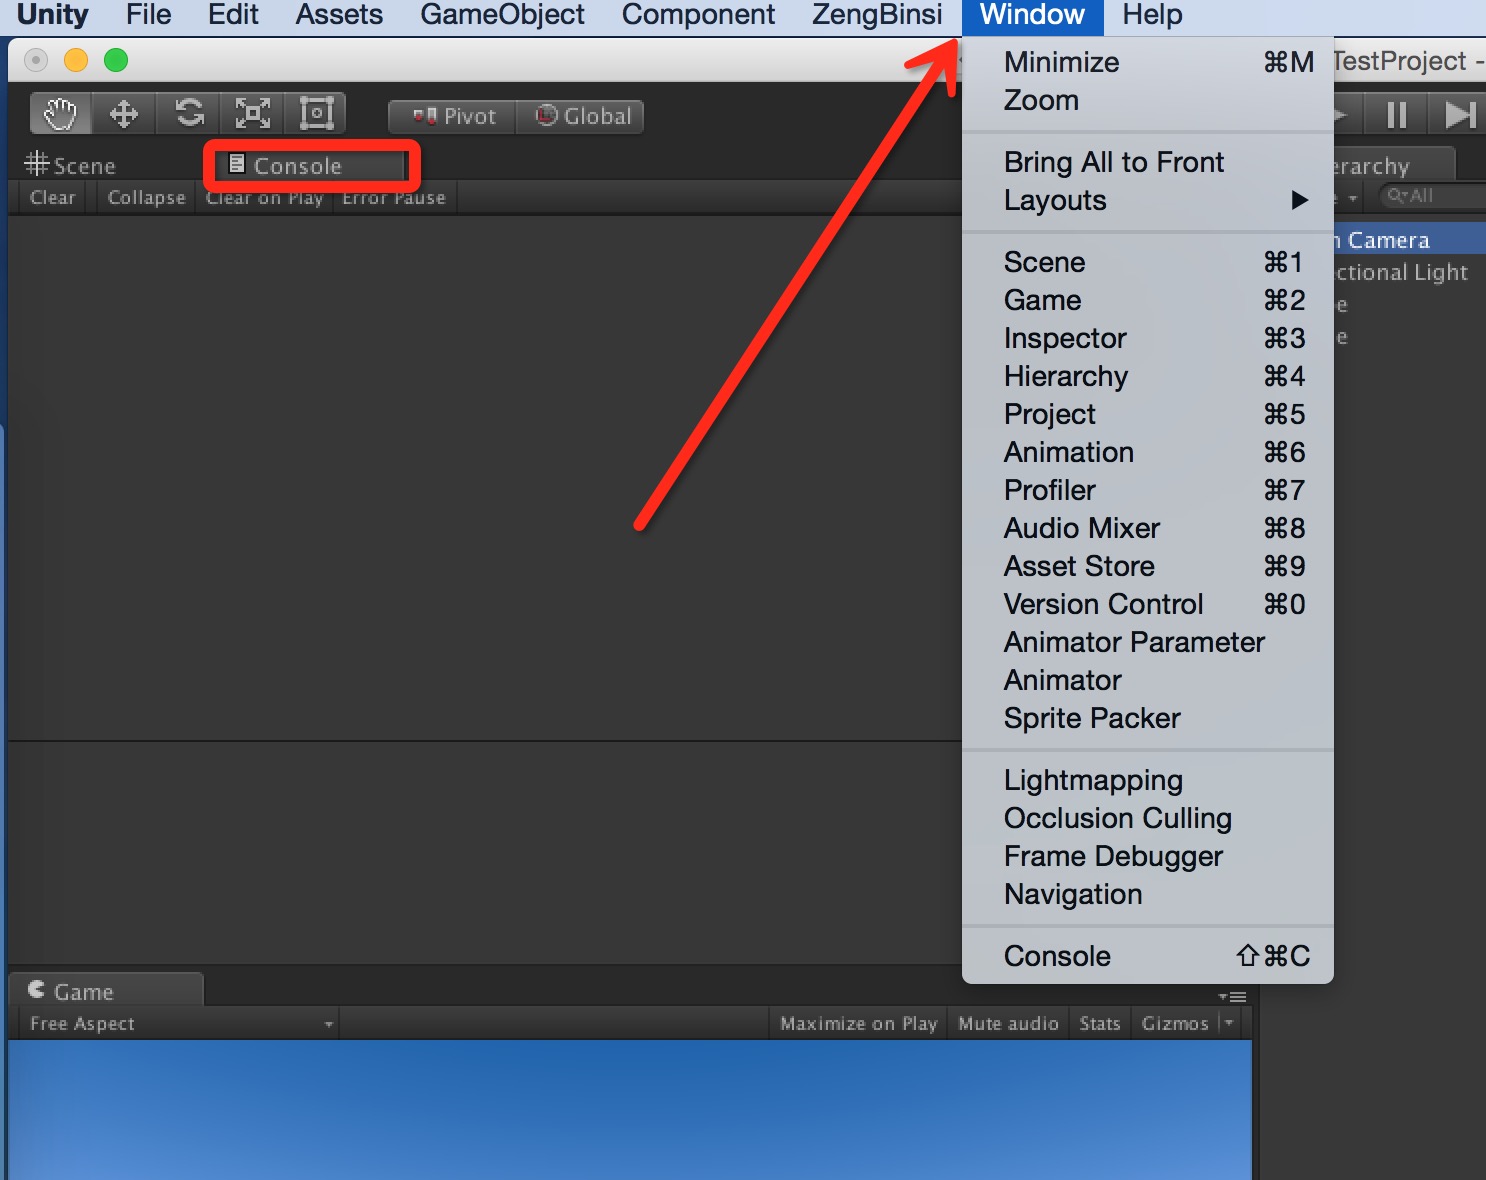Open the ZengBinsi menu
Viewport: 1486px width, 1180px height.
point(877,15)
